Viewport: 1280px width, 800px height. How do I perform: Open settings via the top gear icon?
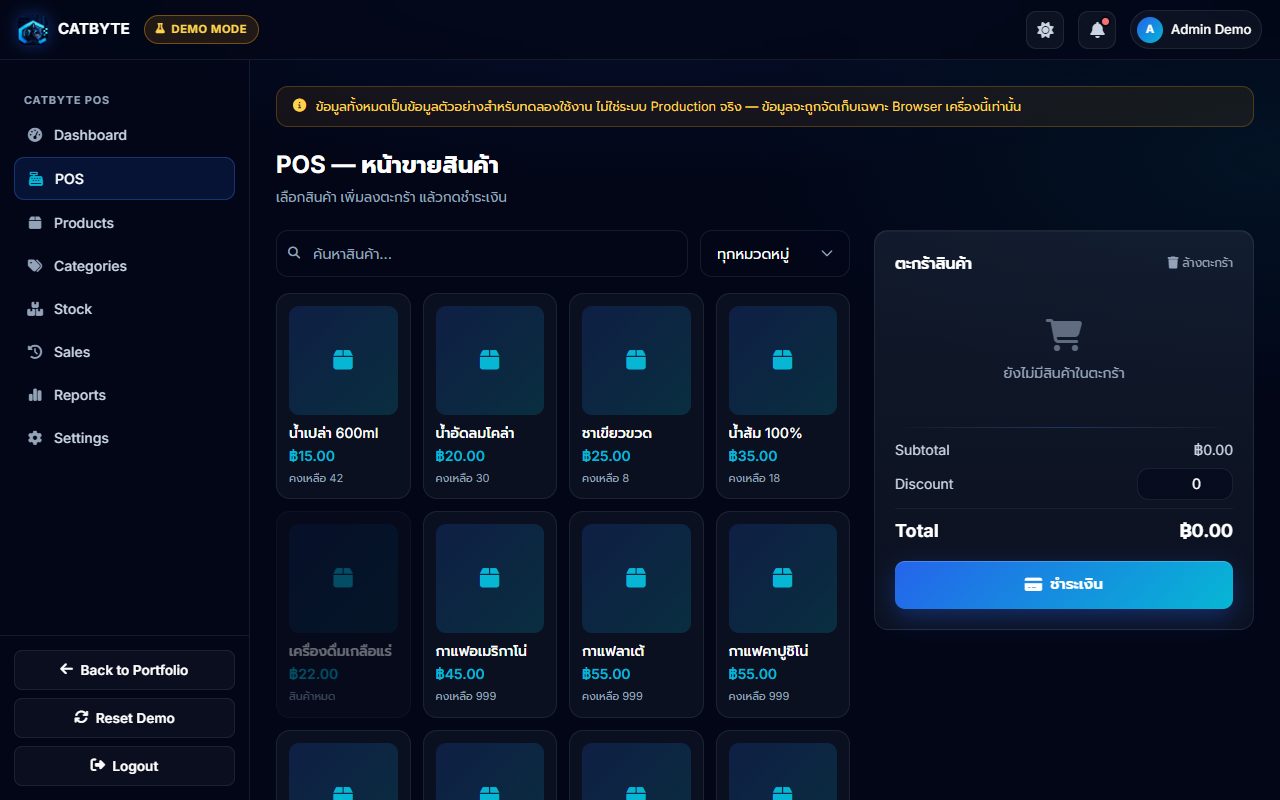(1045, 30)
